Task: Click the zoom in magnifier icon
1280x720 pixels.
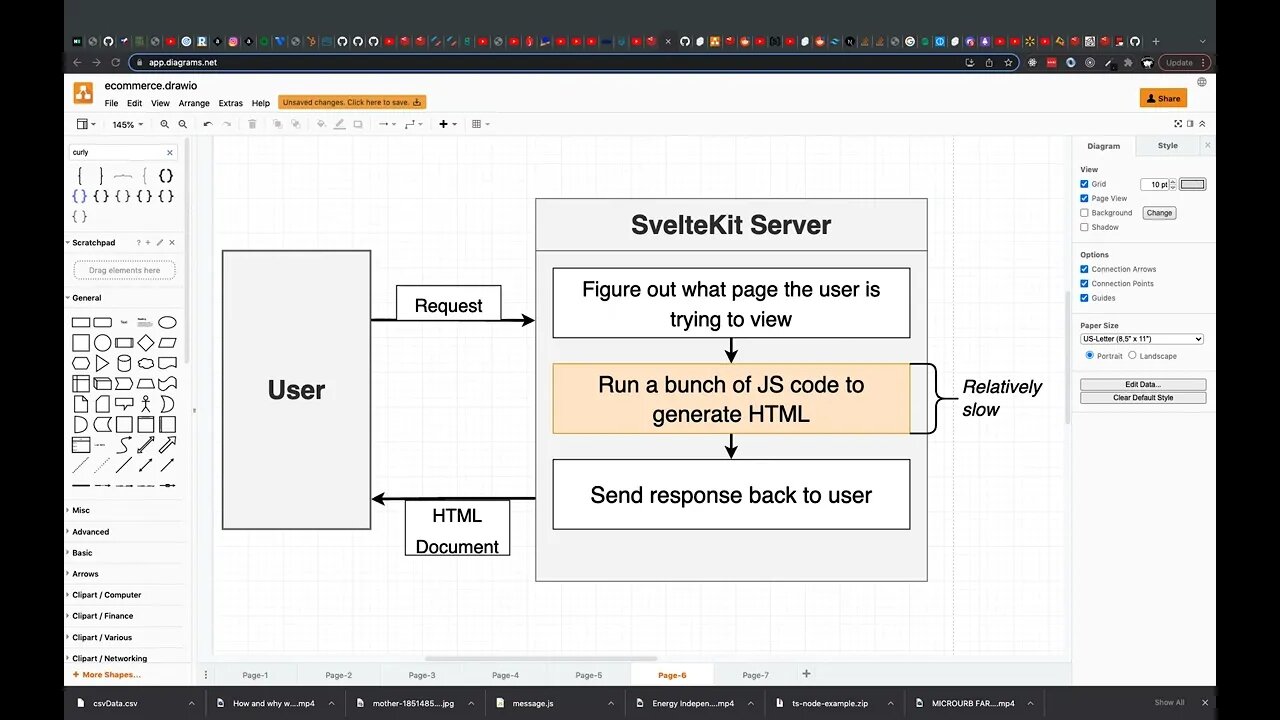Action: tap(165, 124)
